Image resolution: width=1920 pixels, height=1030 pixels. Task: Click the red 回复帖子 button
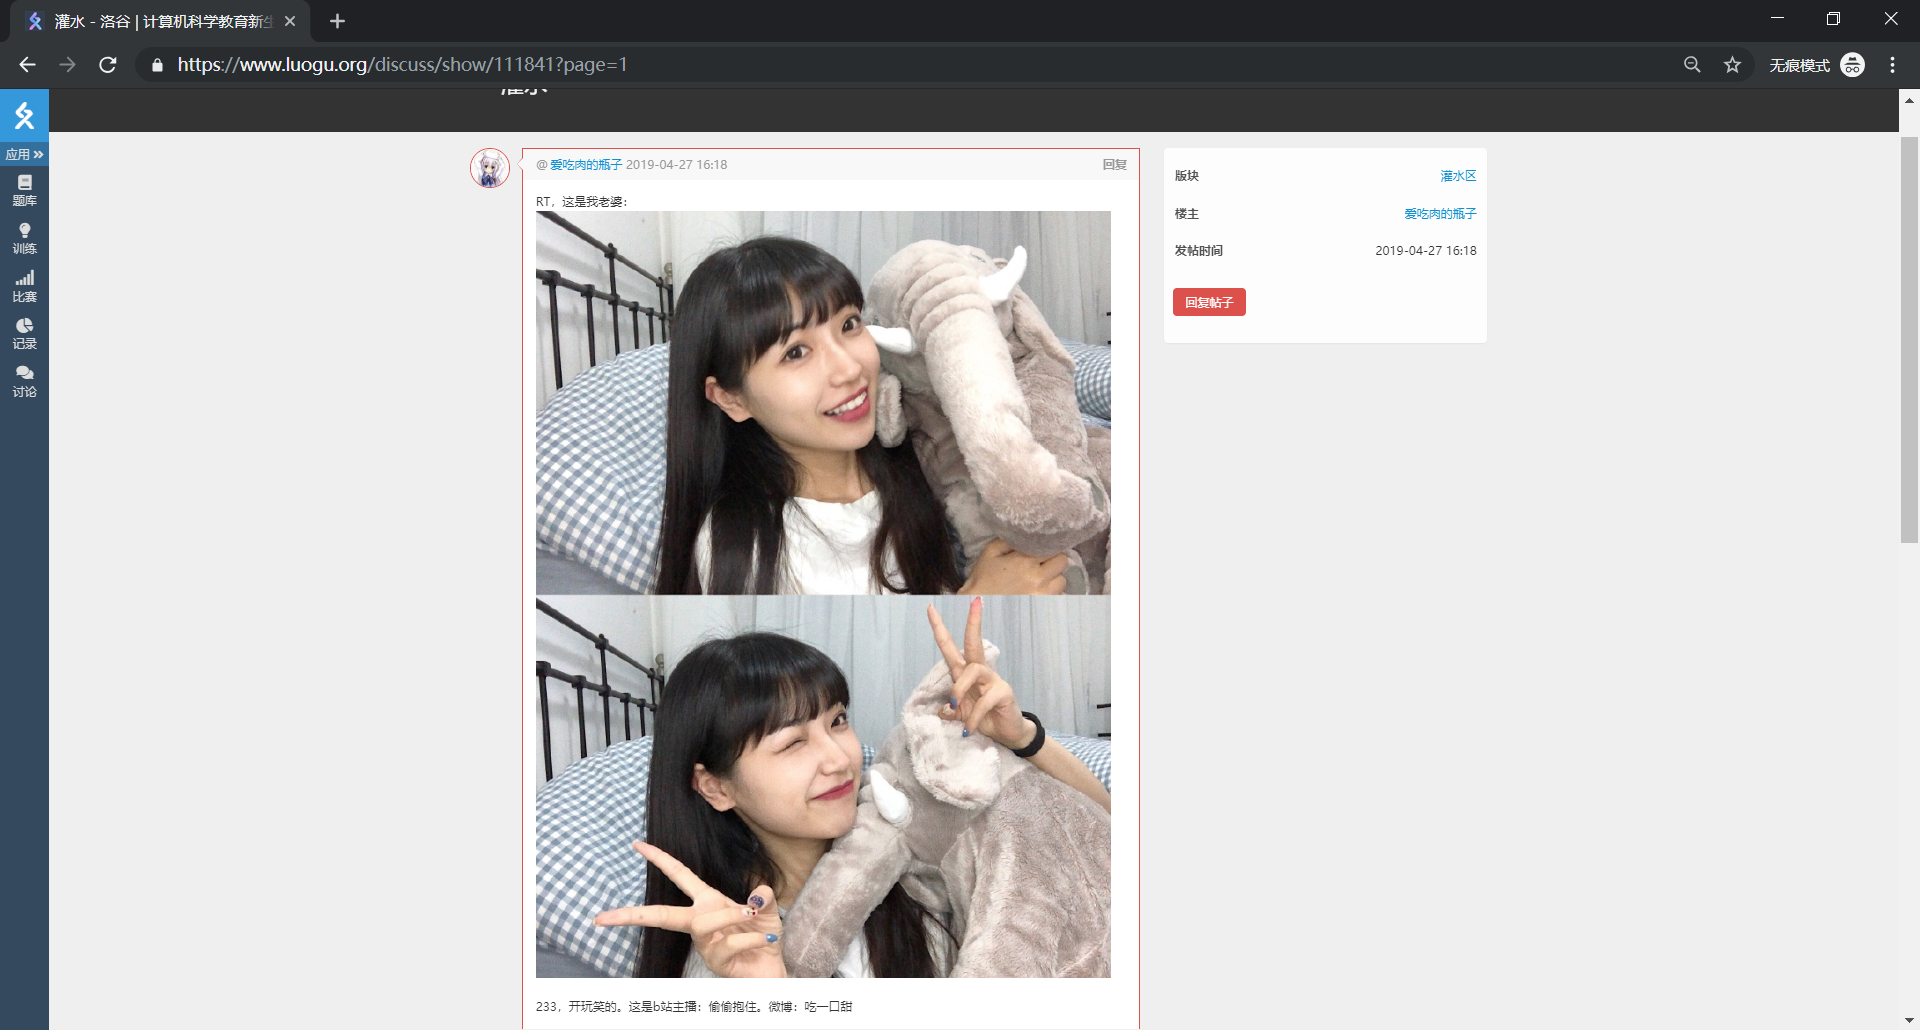1209,302
